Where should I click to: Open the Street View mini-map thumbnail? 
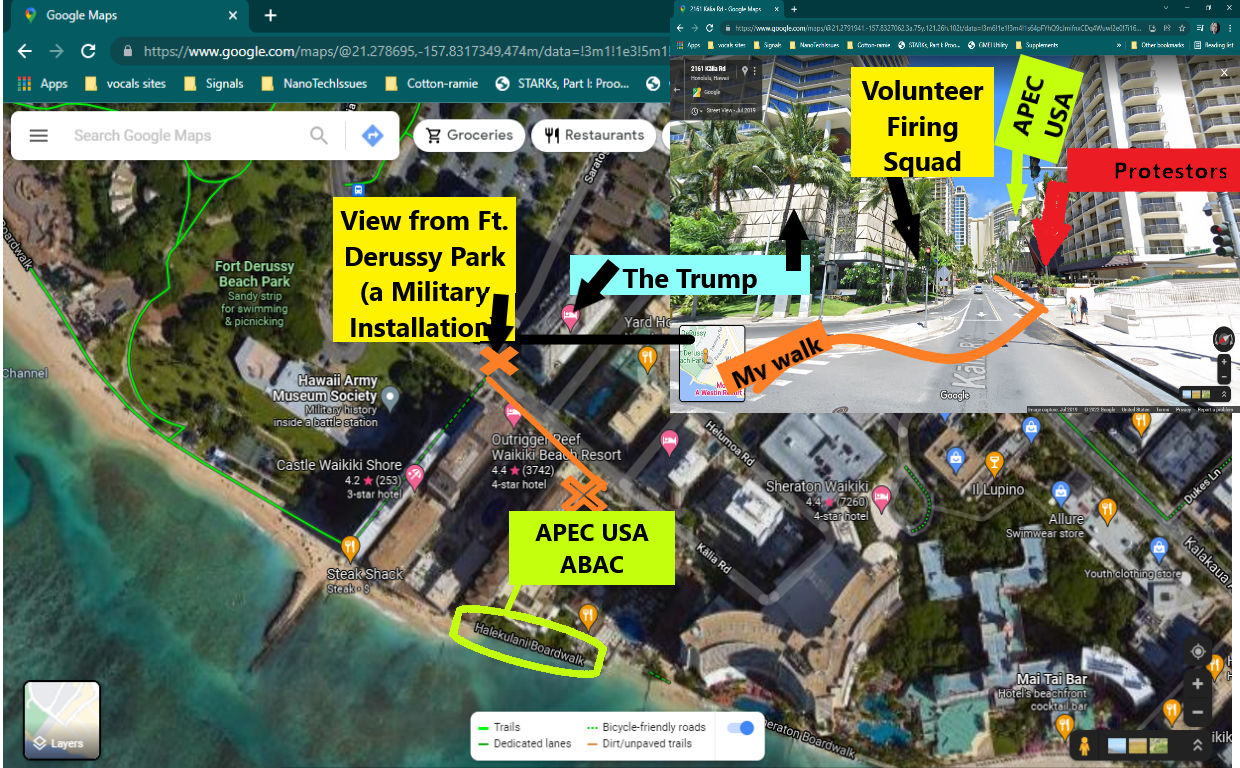[x=712, y=361]
